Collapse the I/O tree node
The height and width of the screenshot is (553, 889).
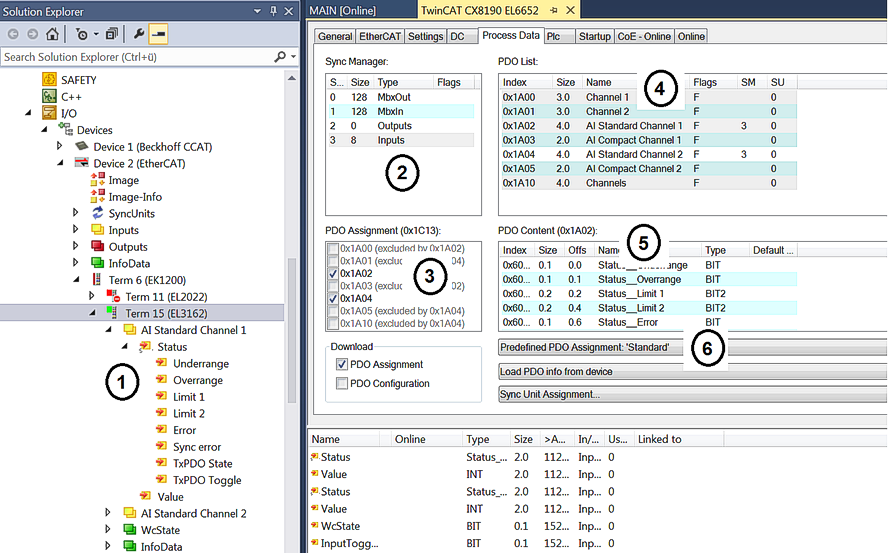28,113
